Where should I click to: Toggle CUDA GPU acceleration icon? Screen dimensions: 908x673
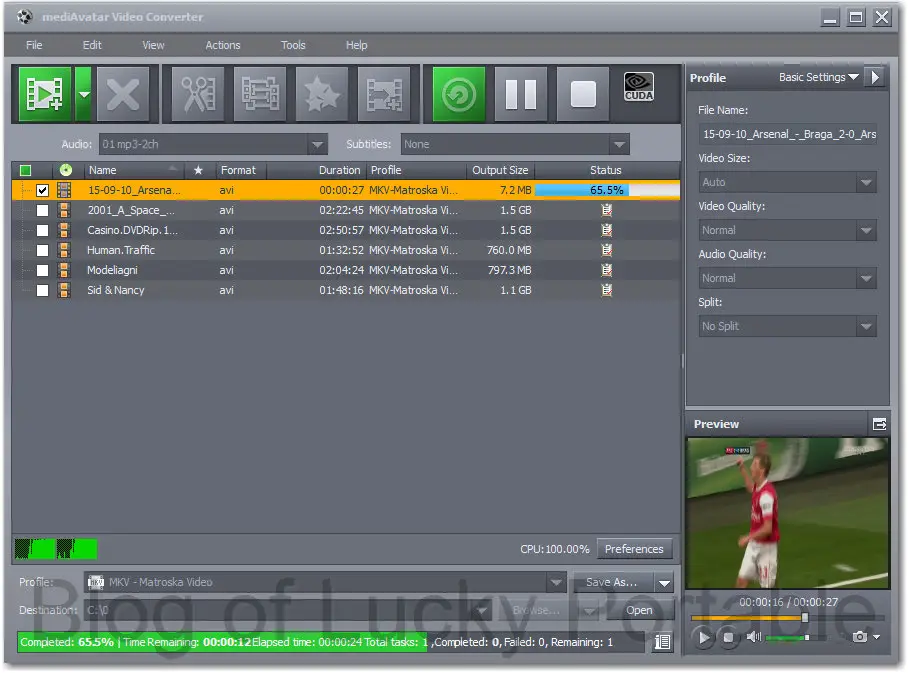click(639, 86)
